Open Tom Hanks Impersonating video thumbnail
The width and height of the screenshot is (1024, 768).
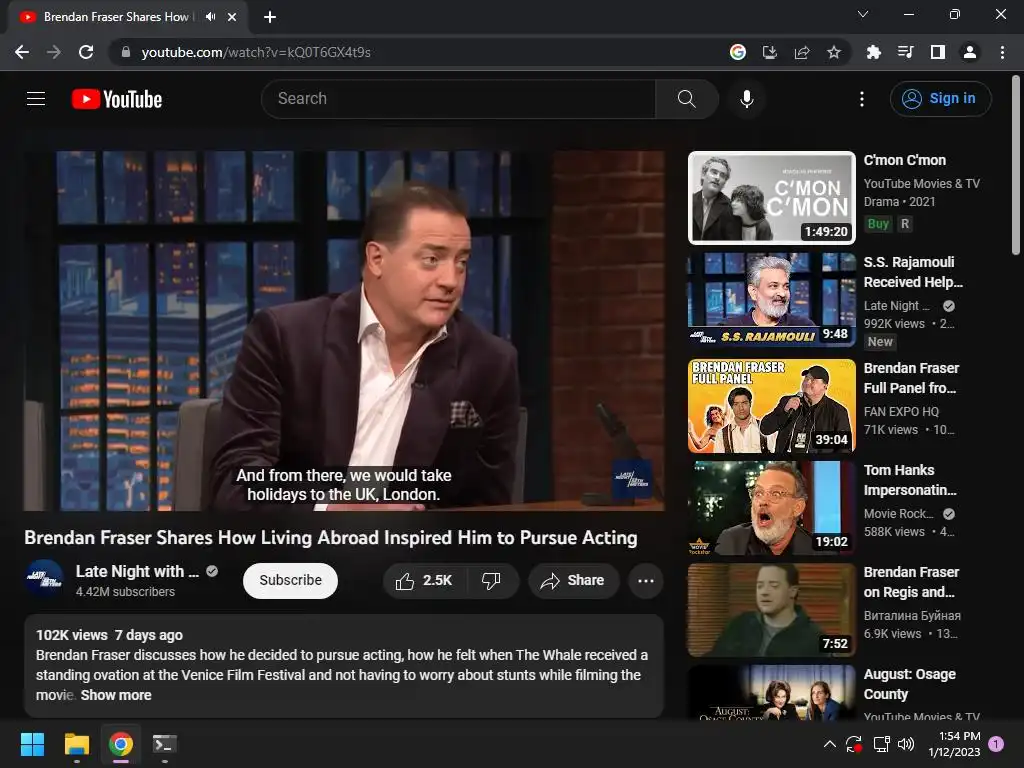(771, 508)
